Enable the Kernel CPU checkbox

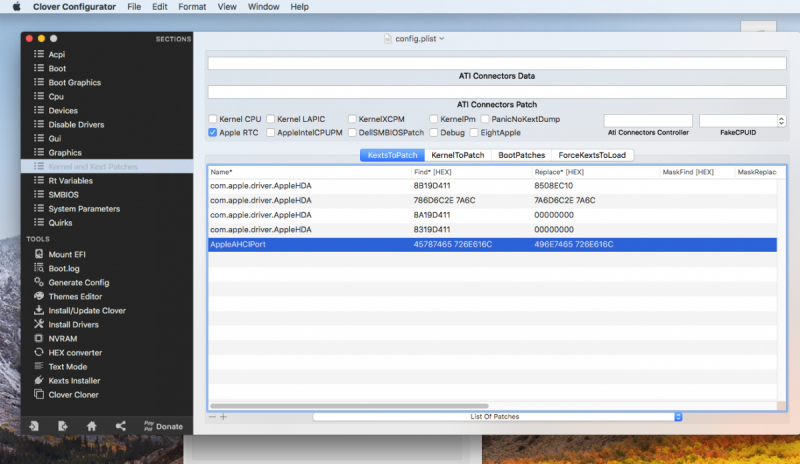click(213, 119)
